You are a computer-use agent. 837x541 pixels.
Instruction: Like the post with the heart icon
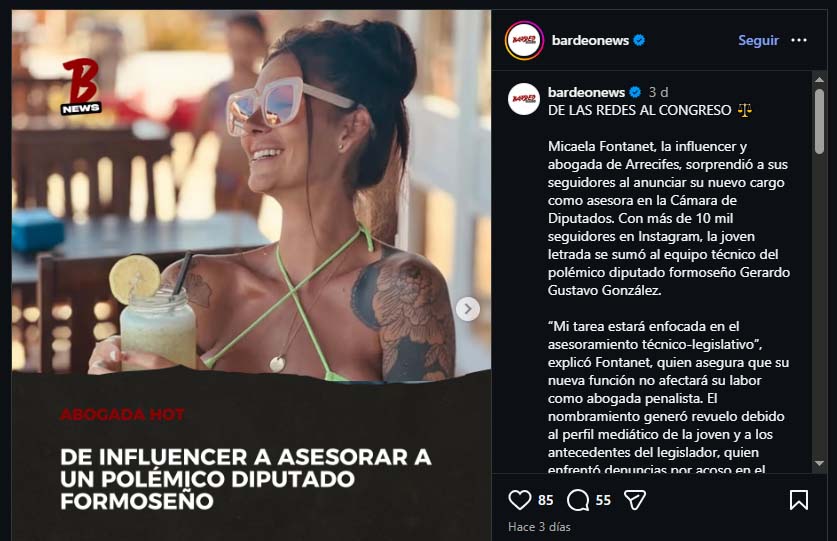519,500
